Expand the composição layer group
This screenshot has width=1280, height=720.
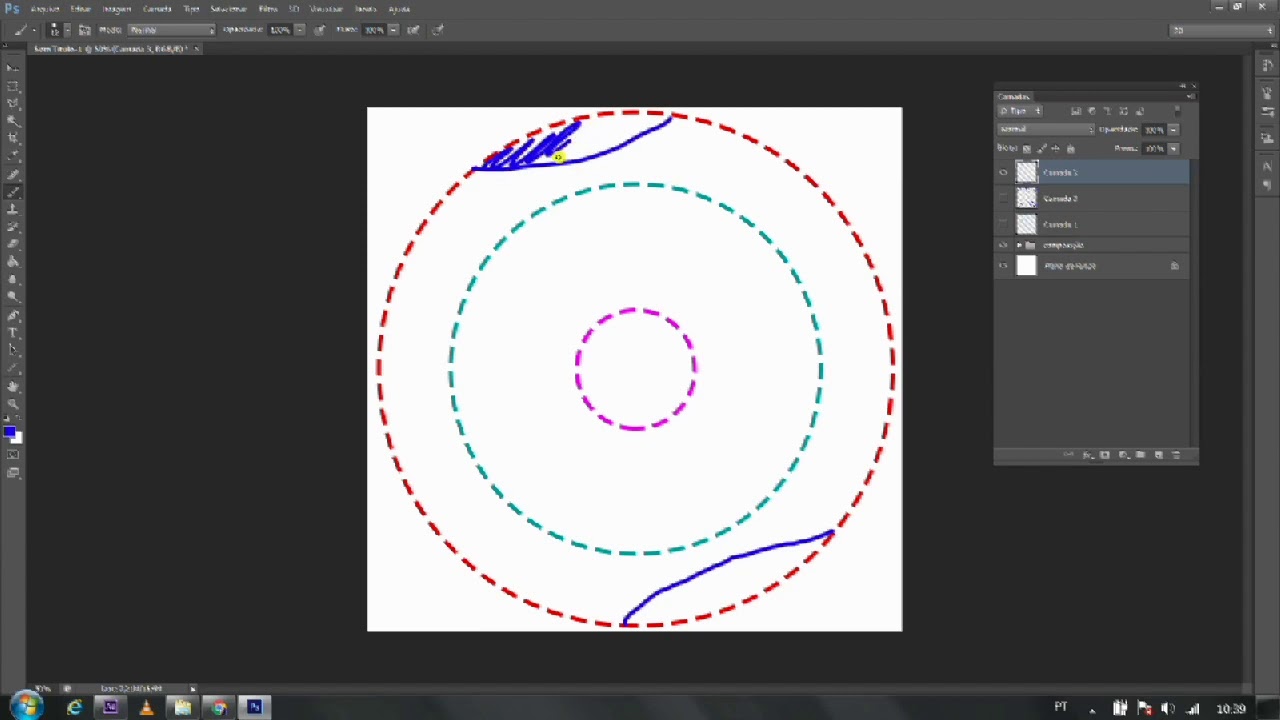[1019, 245]
